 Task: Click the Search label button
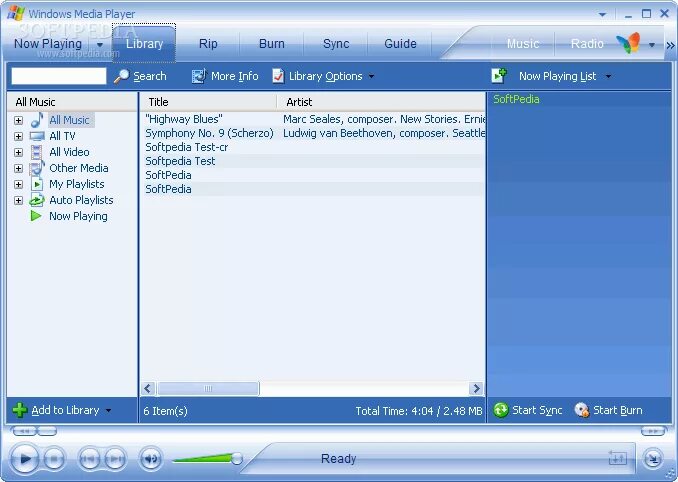pos(150,77)
